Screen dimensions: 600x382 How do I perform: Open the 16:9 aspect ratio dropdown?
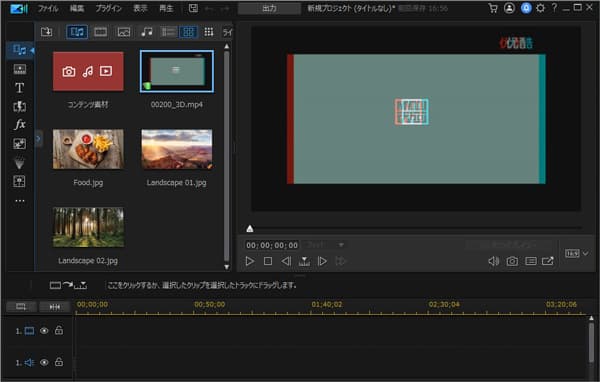coord(577,253)
